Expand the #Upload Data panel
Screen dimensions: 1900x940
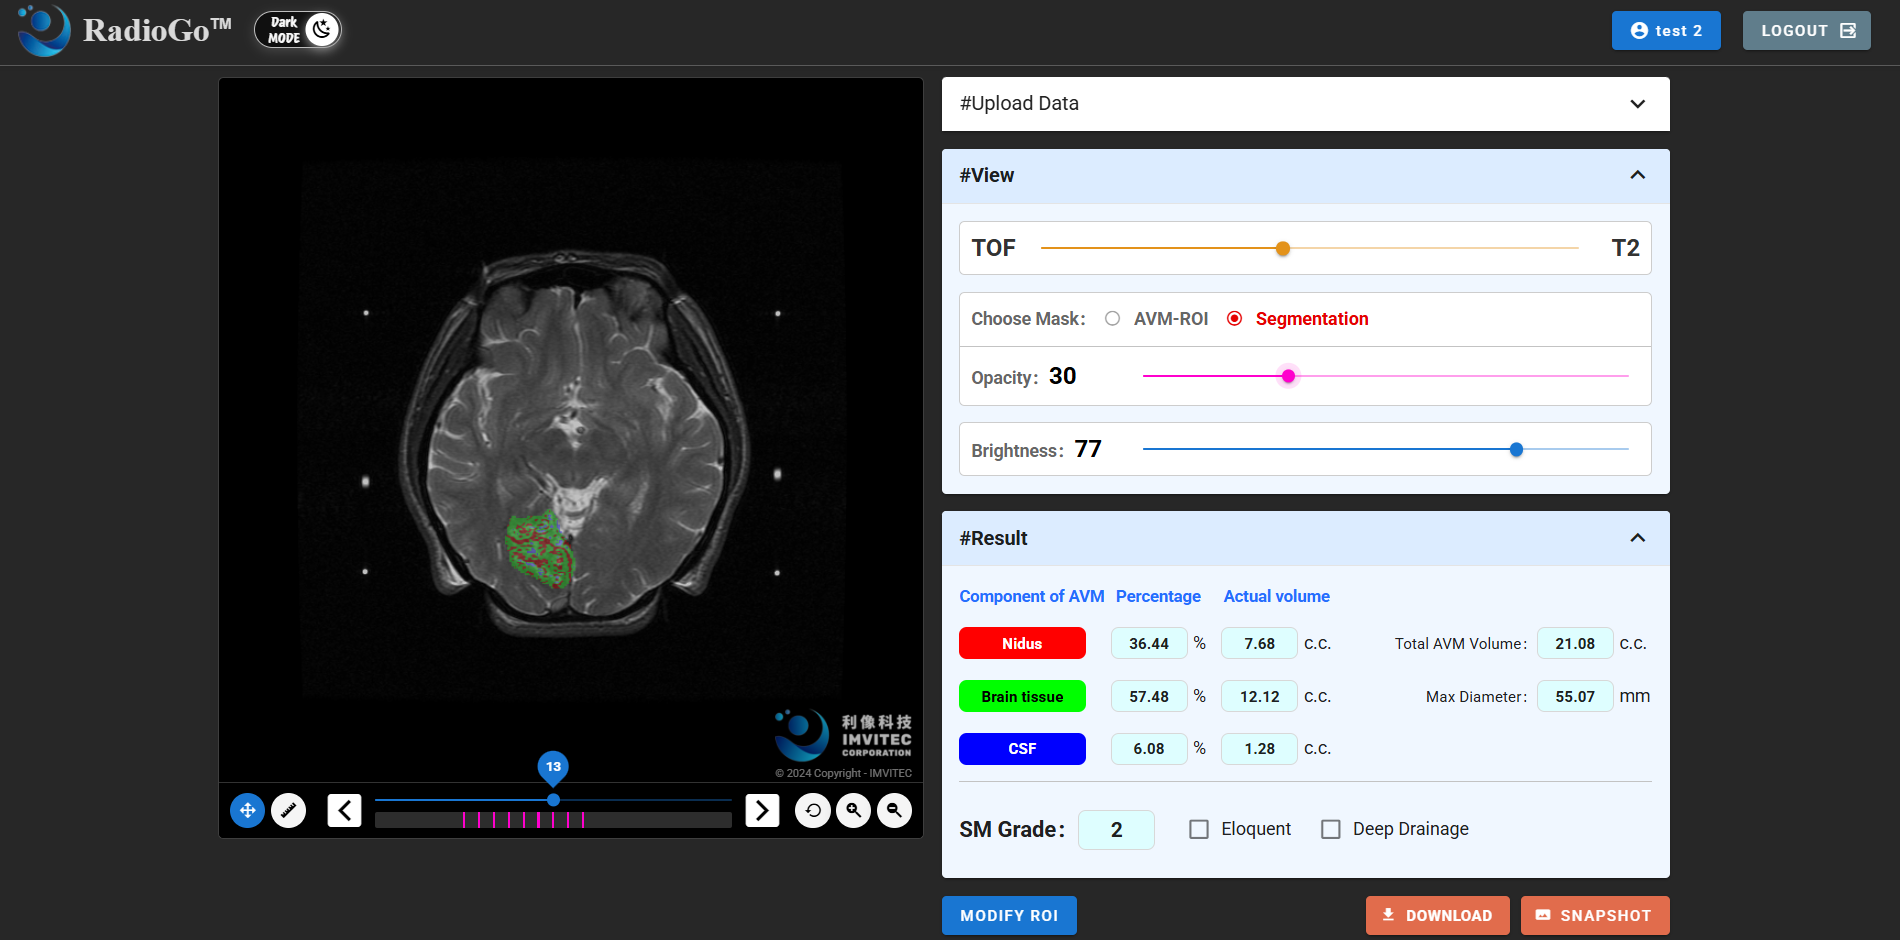pos(1306,104)
